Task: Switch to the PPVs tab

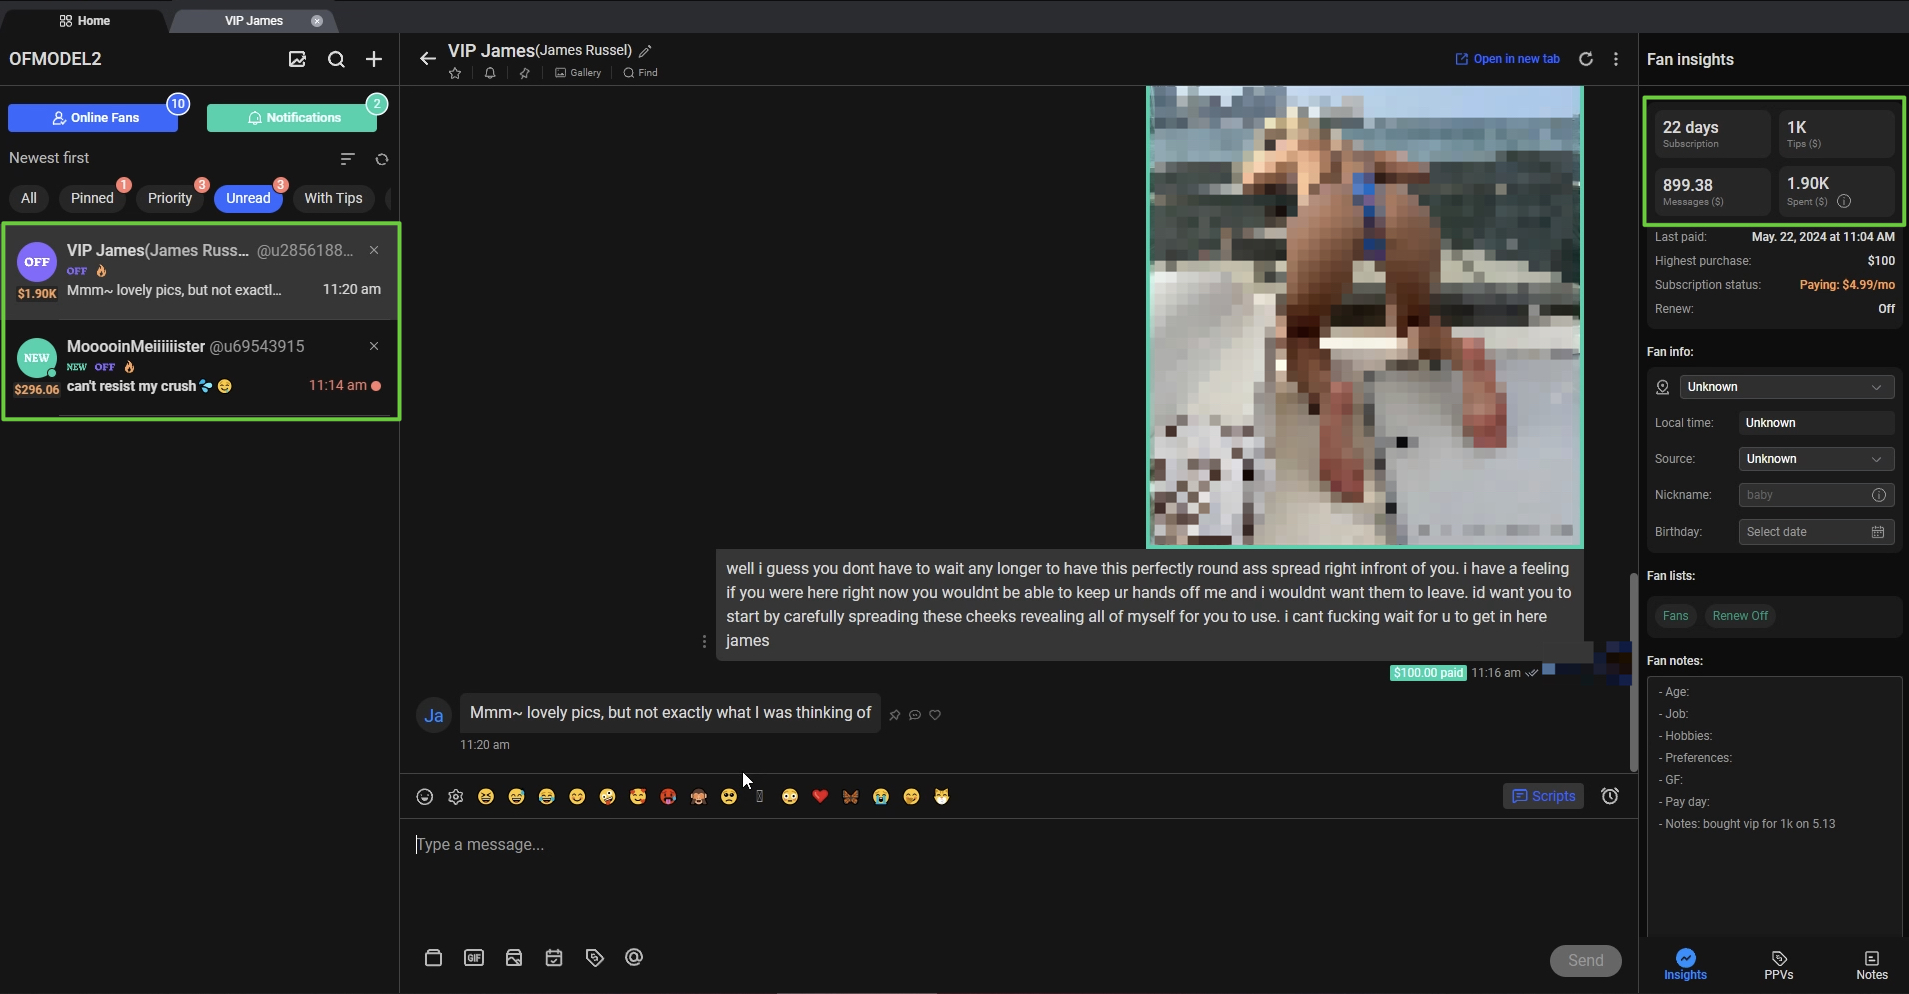Action: tap(1778, 965)
